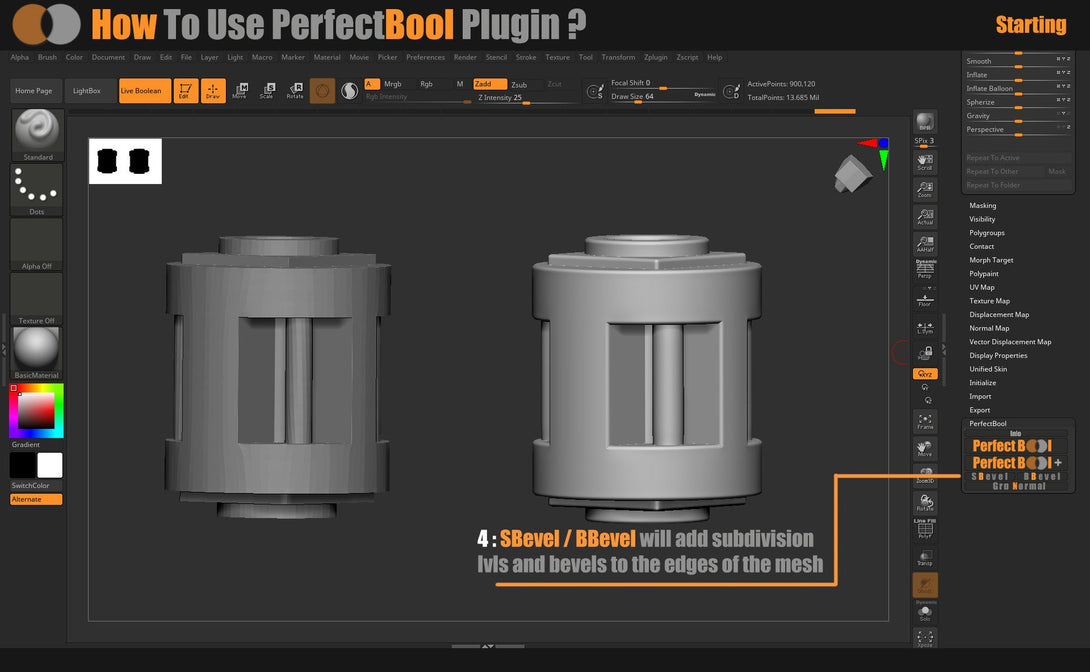Toggle the Live Boolean button
Screen dimensions: 1090x672
tap(145, 90)
